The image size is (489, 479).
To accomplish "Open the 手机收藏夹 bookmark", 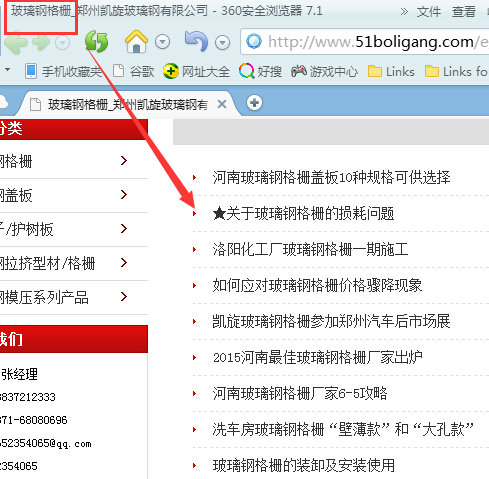I will click(x=64, y=71).
